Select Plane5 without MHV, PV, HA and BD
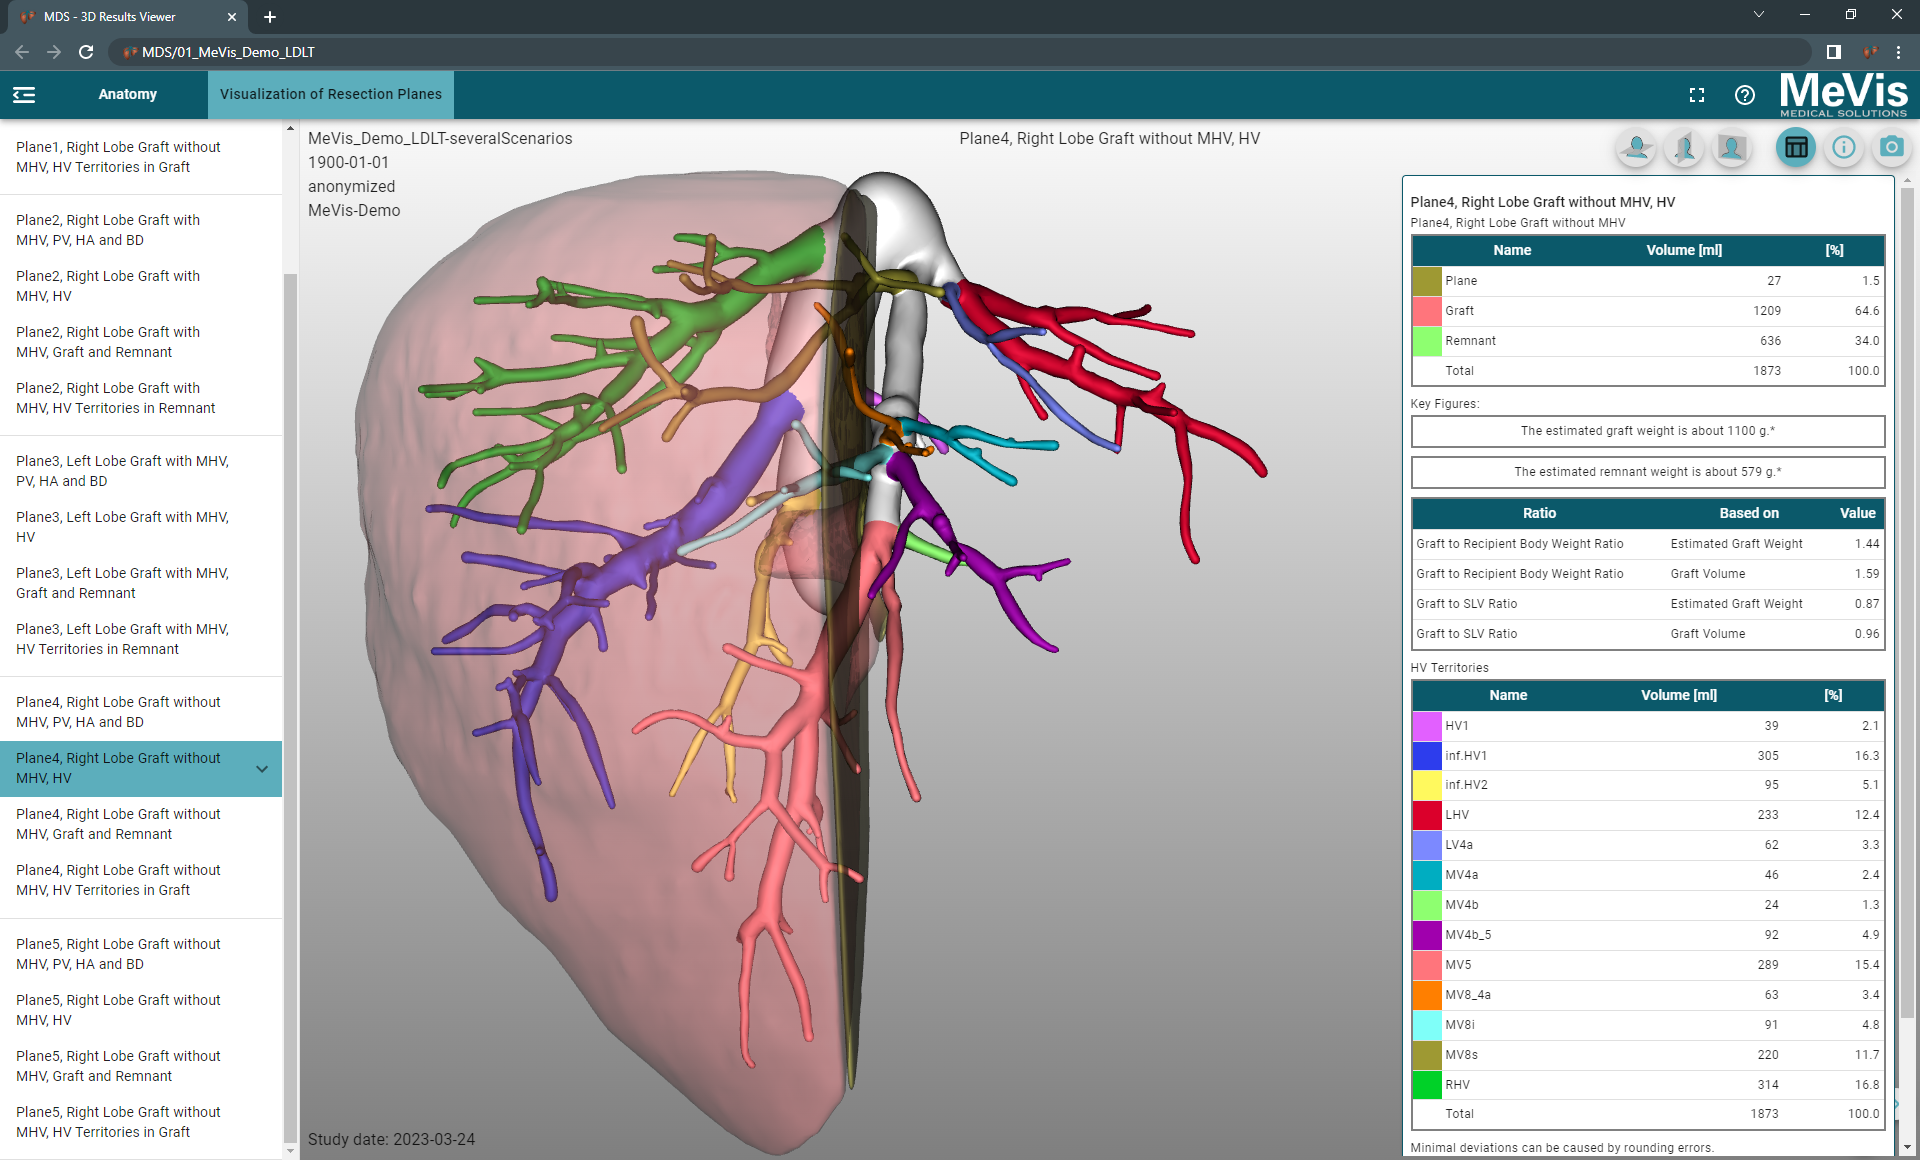Screen dimensions: 1920x1160 tap(141, 954)
